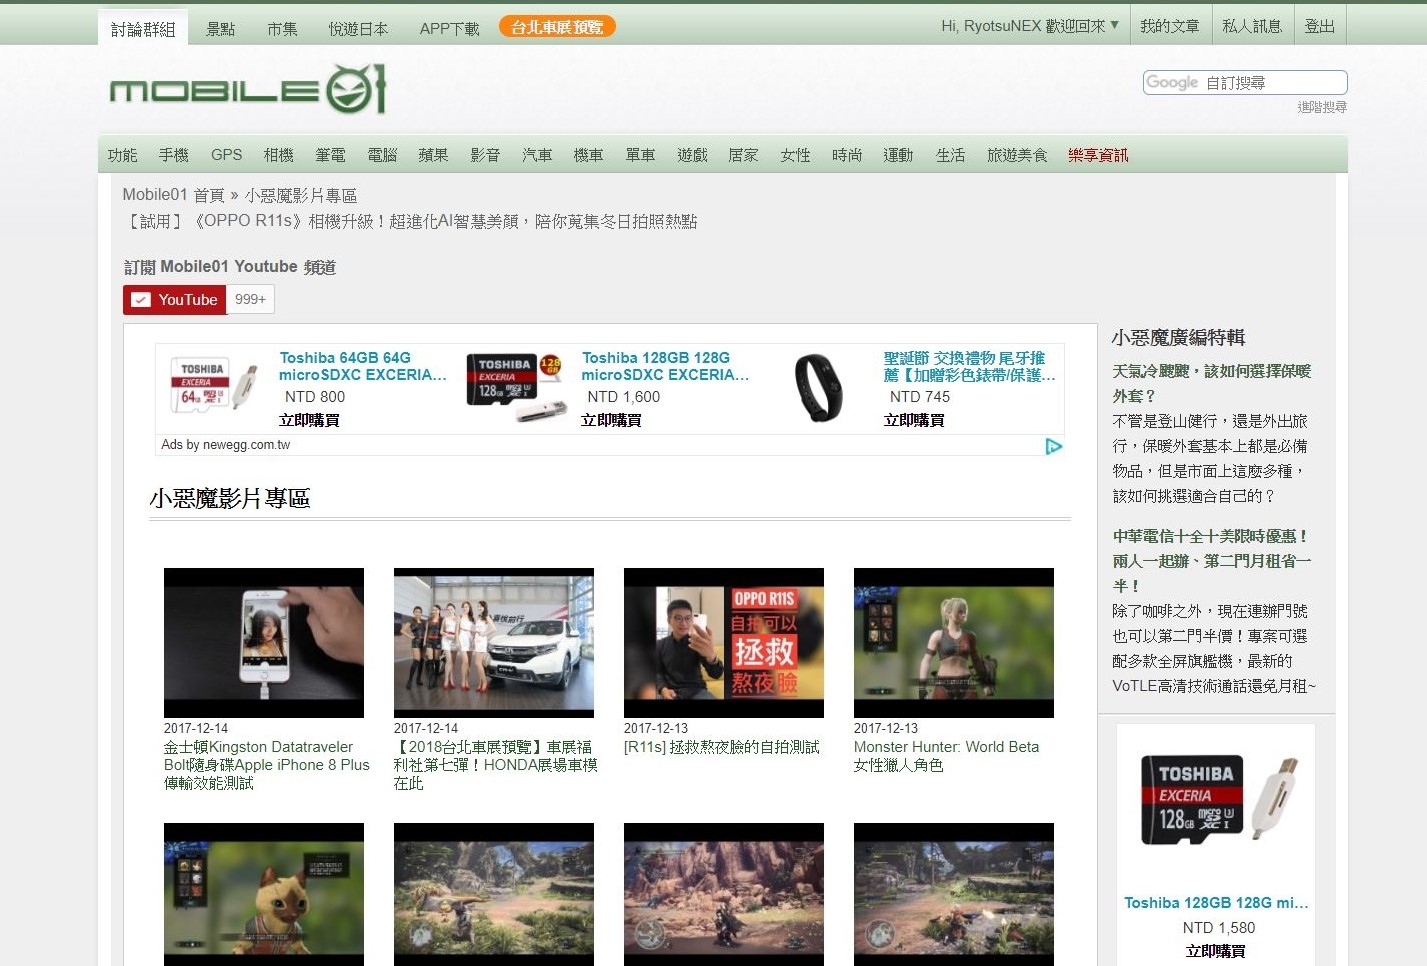Open the 討論群組 tab
Viewport: 1427px width, 966px height.
[x=143, y=29]
